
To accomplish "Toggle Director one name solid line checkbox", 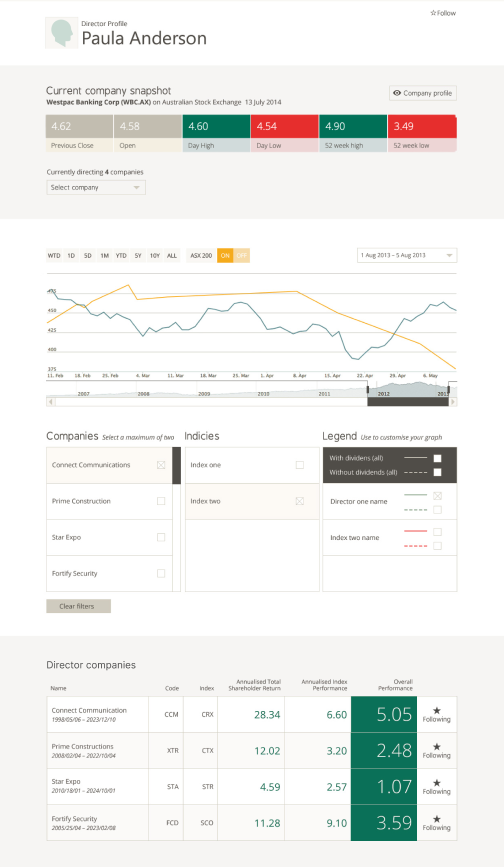I will [438, 495].
